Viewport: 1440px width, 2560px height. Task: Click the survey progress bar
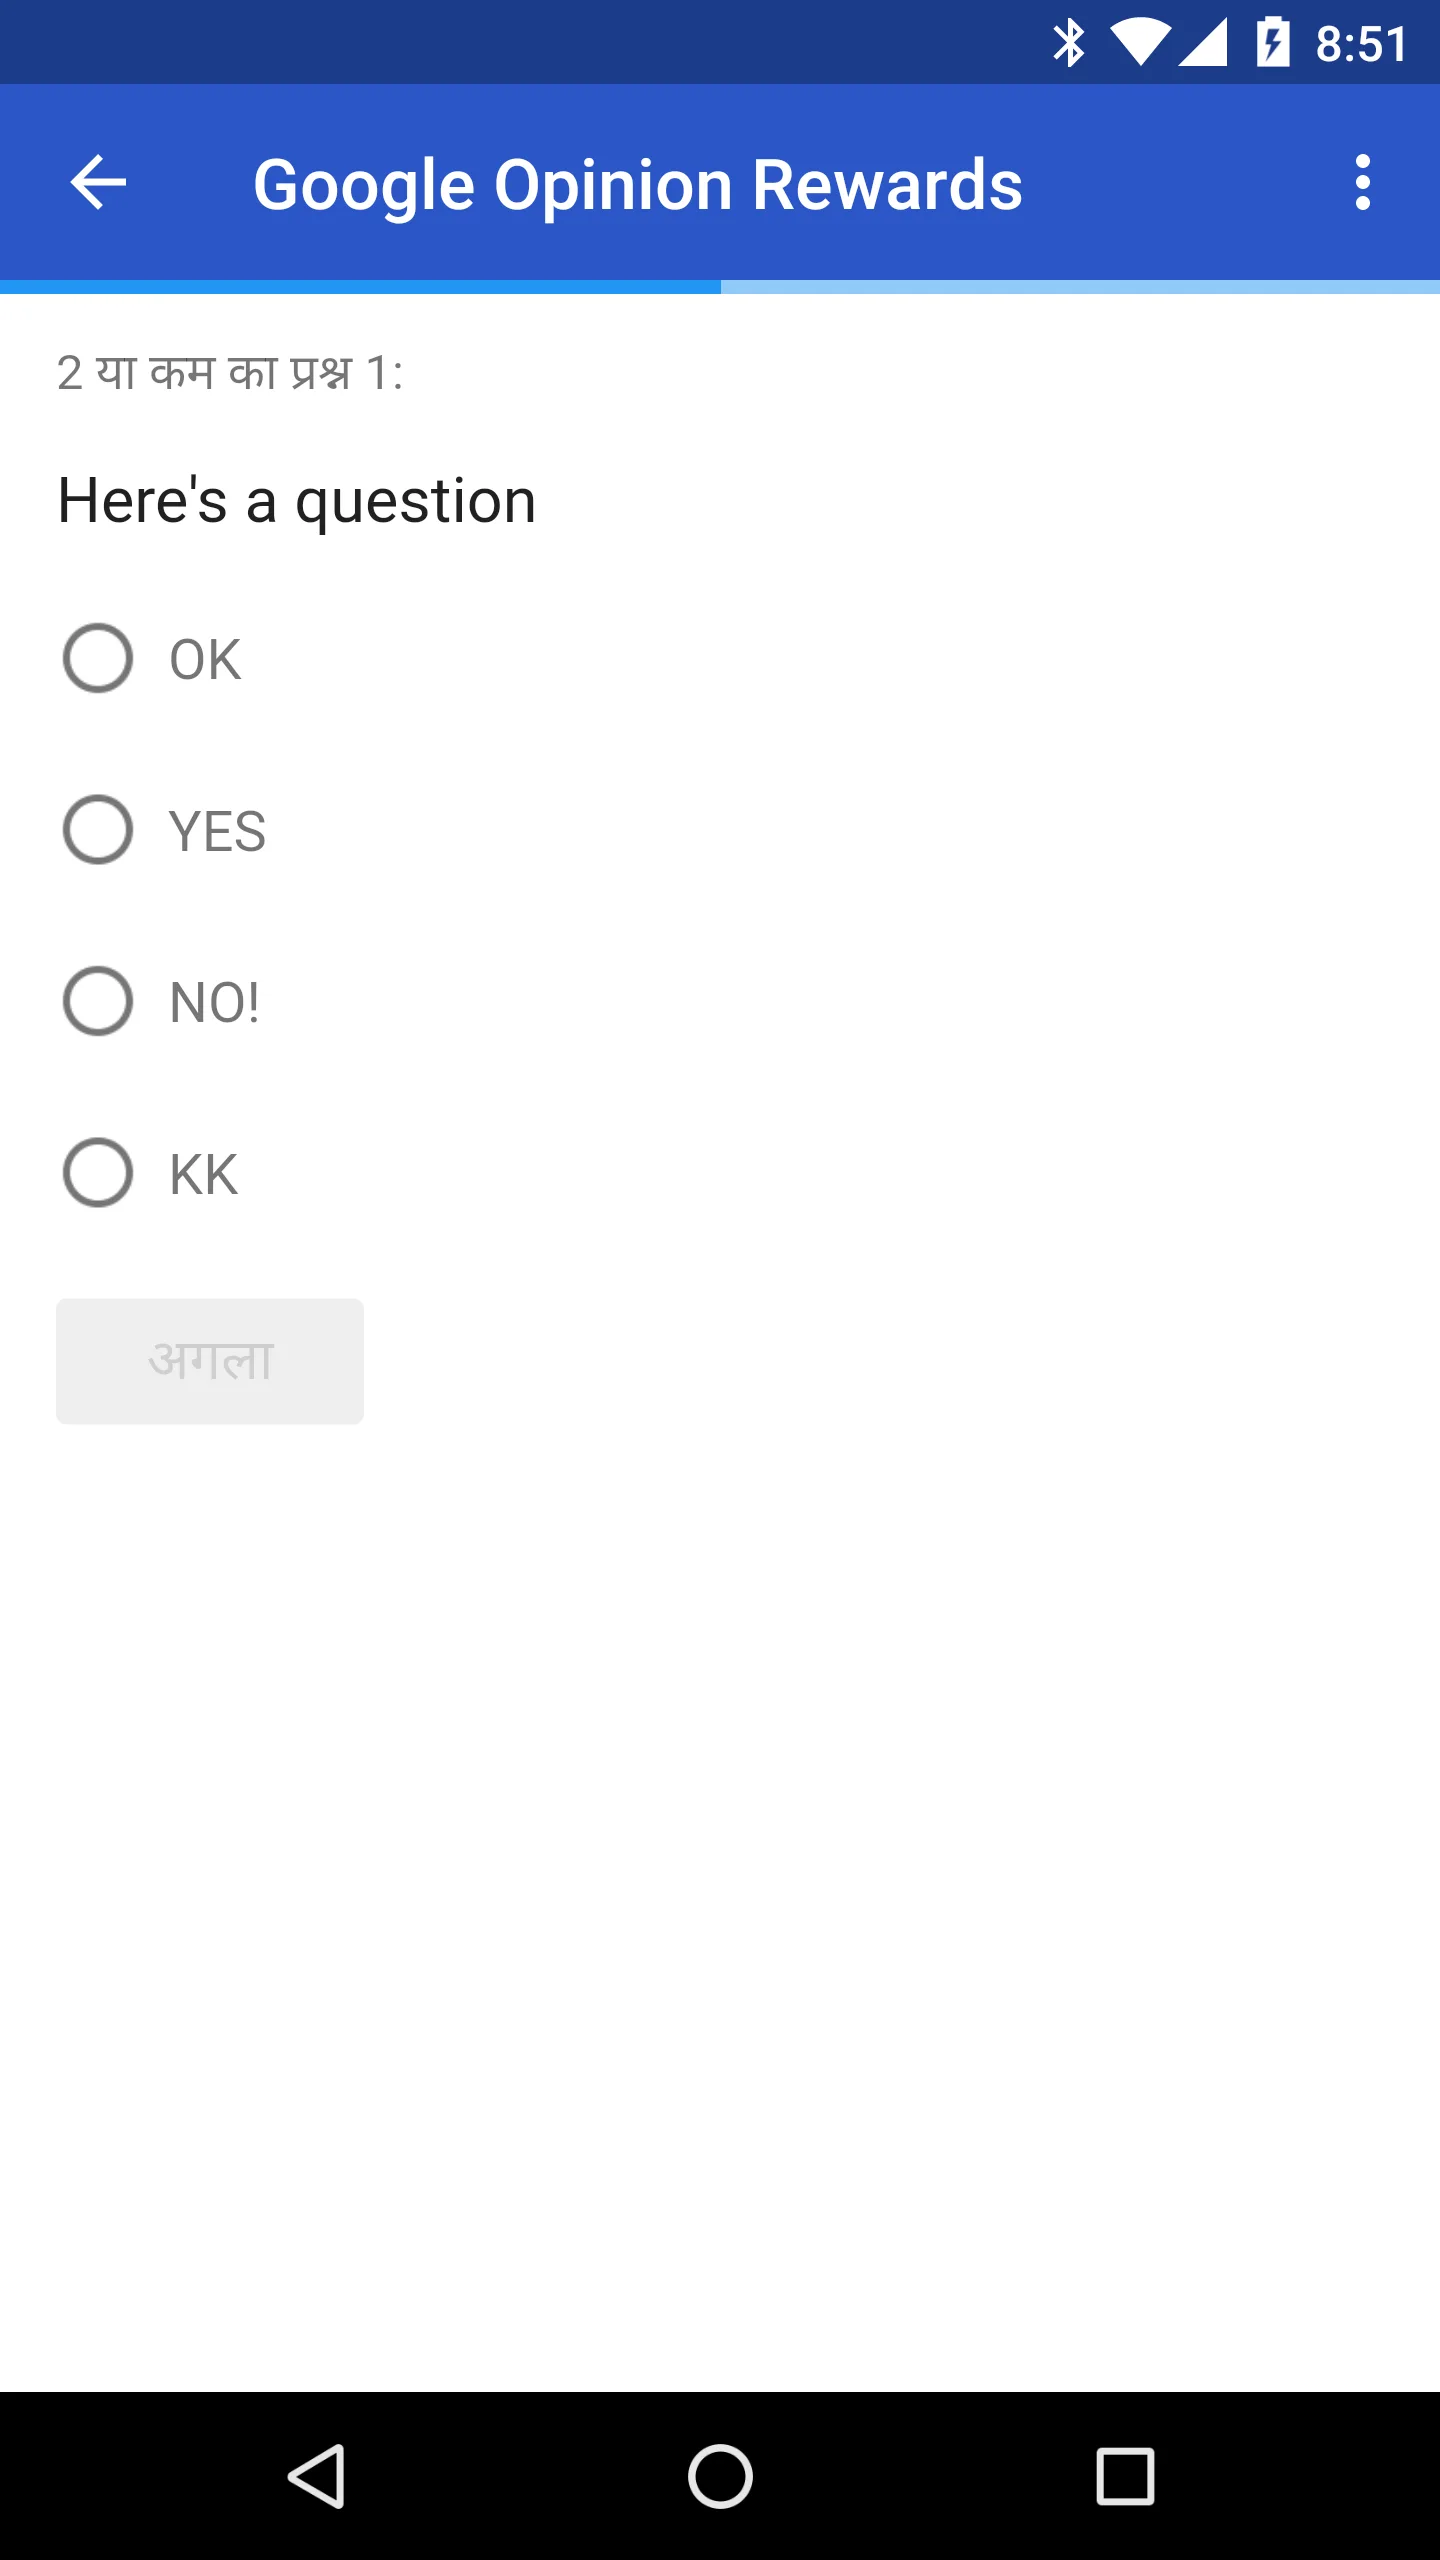coord(720,287)
